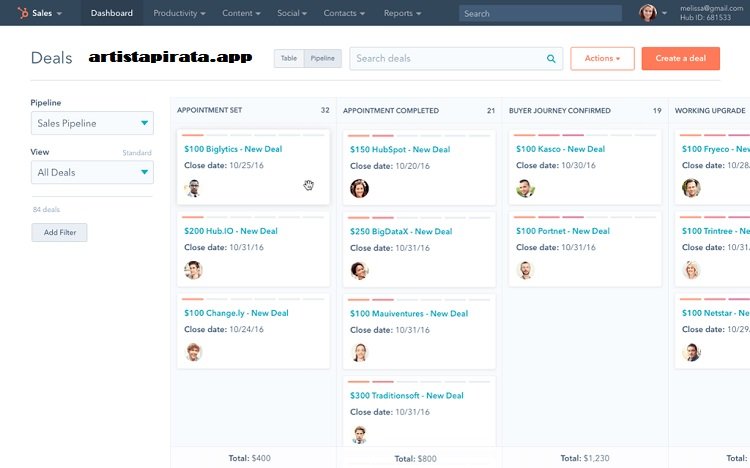This screenshot has height=468, width=750.
Task: Click Close date 10/30/16 on Kasco card
Action: [556, 165]
